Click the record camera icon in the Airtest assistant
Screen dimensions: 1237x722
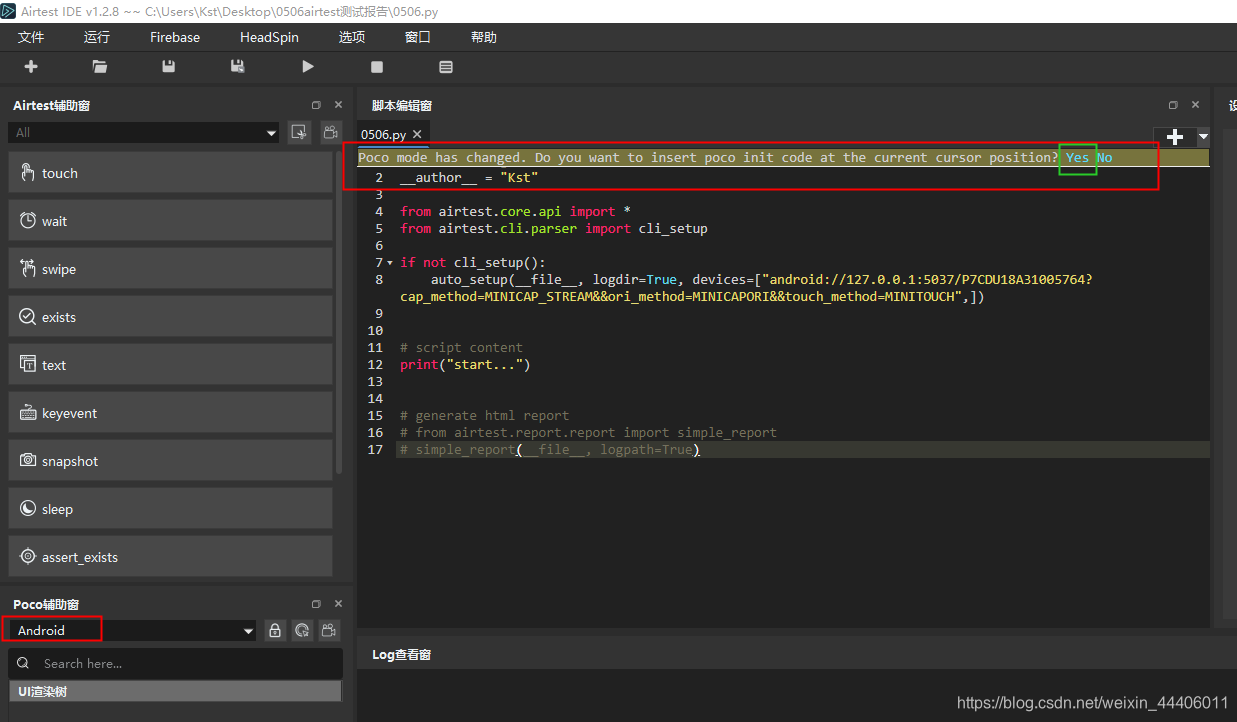point(330,132)
